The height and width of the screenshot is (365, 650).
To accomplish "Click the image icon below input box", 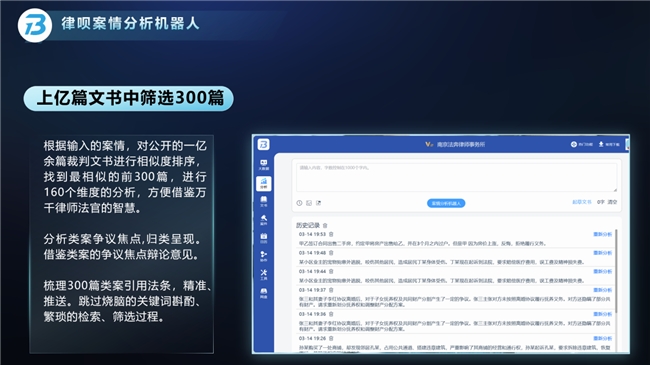I will click(x=309, y=203).
